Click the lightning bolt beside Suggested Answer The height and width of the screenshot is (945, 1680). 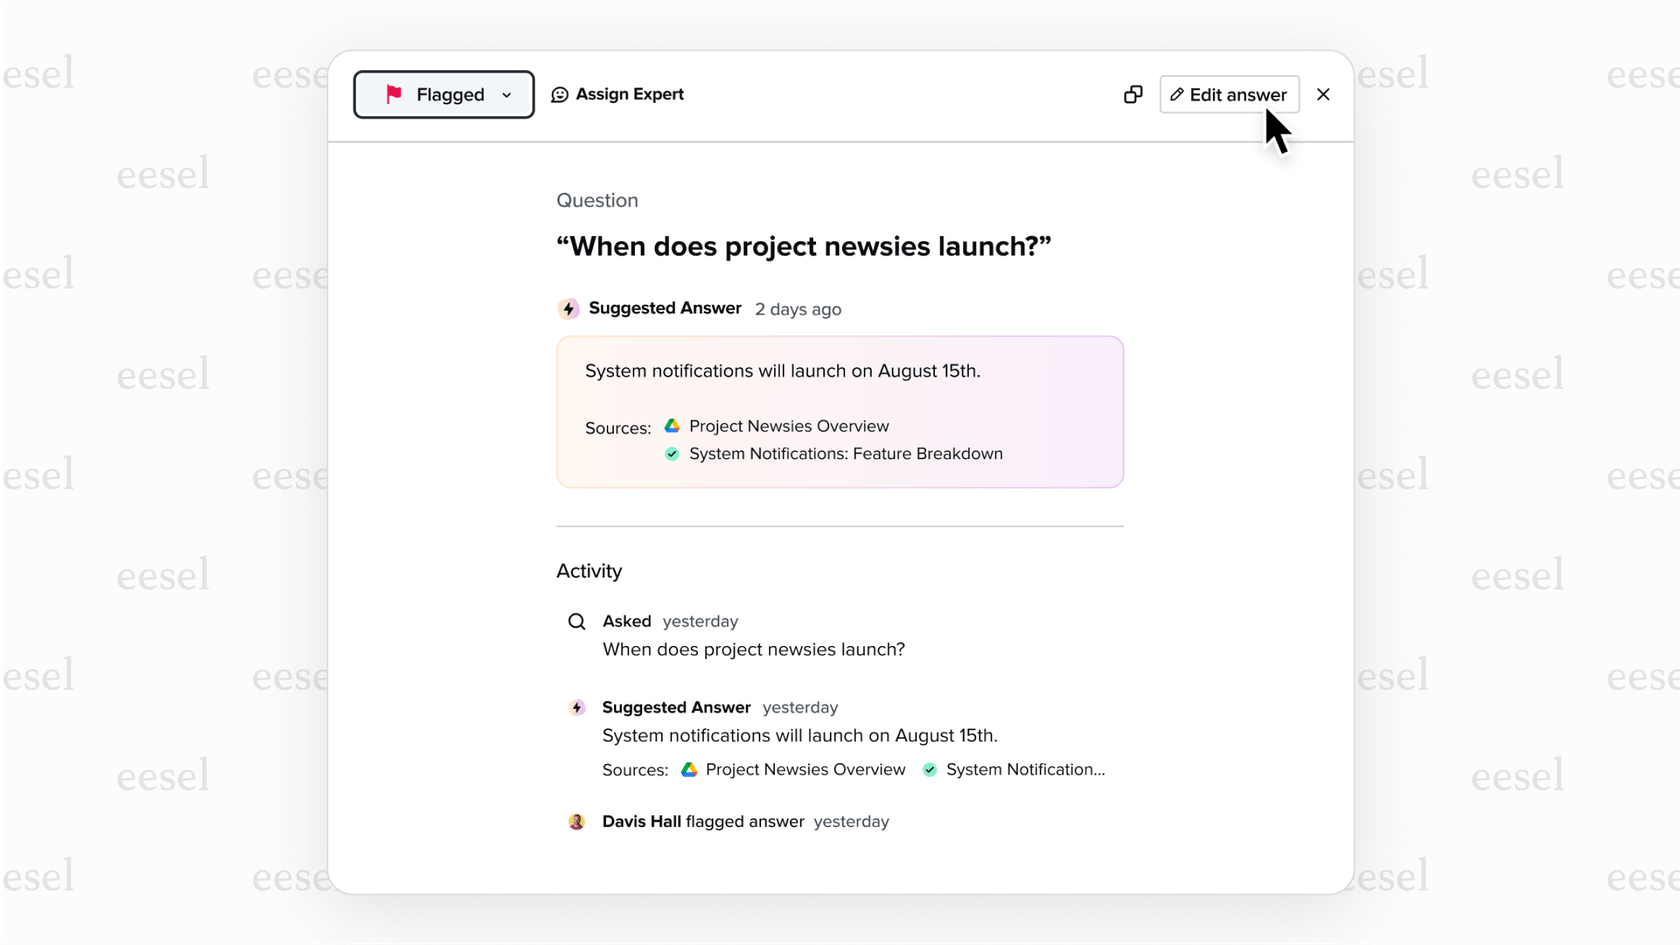[x=569, y=309]
